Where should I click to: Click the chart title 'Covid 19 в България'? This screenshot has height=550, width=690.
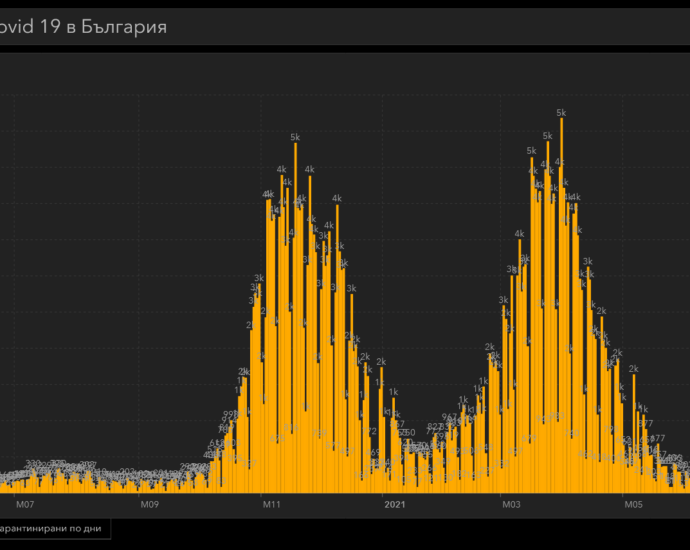83,27
